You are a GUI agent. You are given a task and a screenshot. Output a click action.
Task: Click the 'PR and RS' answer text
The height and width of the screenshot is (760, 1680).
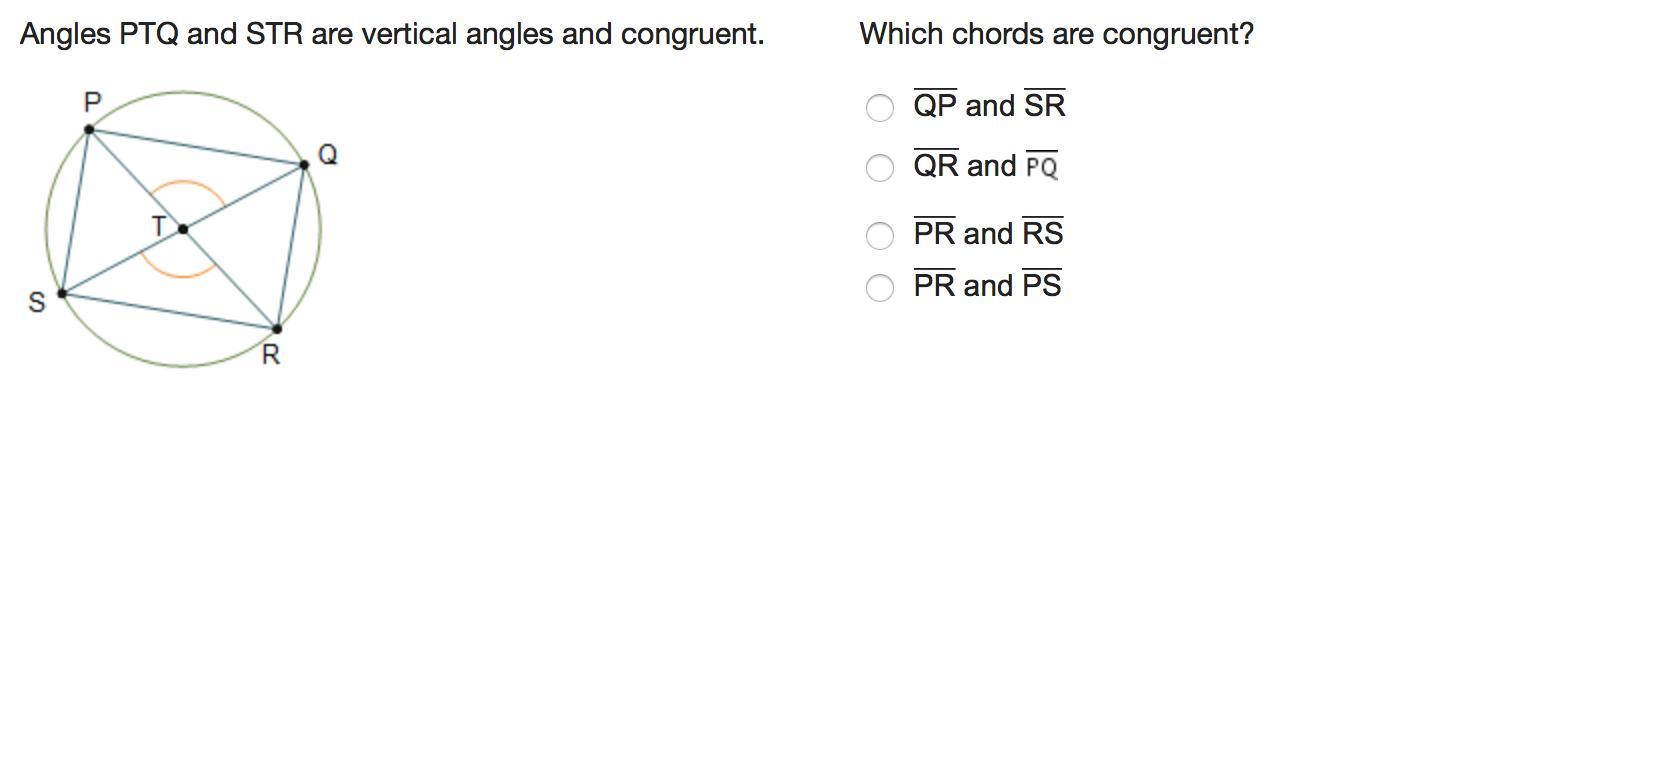click(x=988, y=234)
